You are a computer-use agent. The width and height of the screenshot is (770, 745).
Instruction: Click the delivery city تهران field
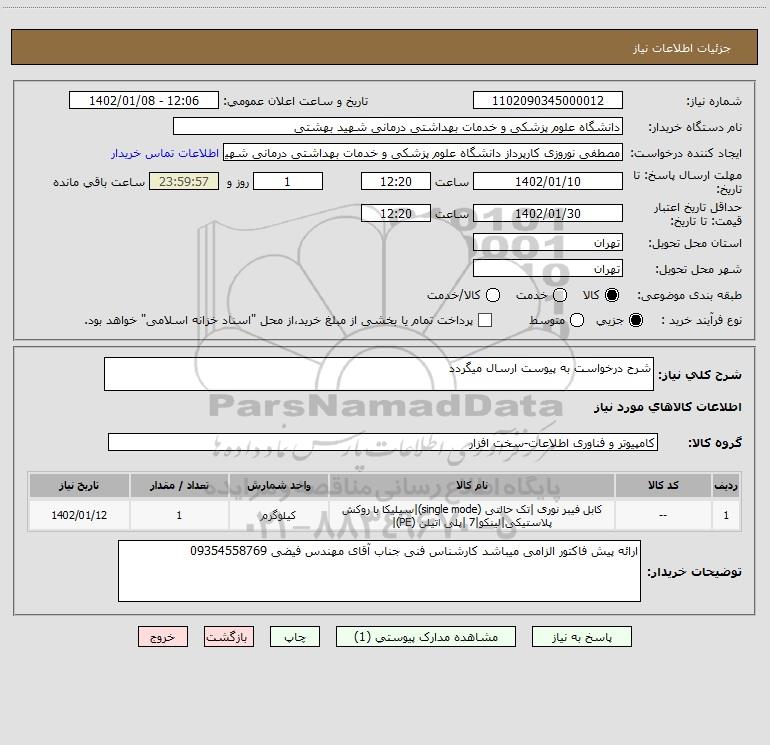(x=548, y=268)
